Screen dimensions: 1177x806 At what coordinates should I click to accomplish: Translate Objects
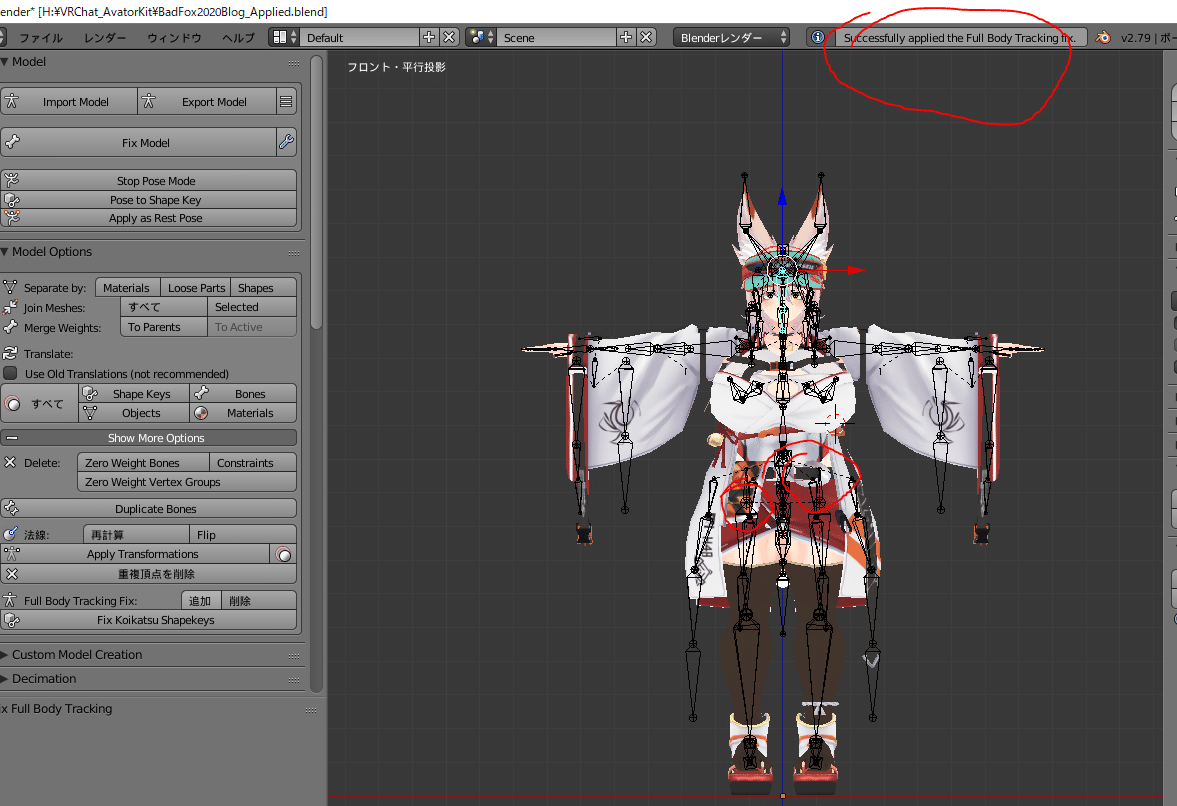click(x=134, y=413)
